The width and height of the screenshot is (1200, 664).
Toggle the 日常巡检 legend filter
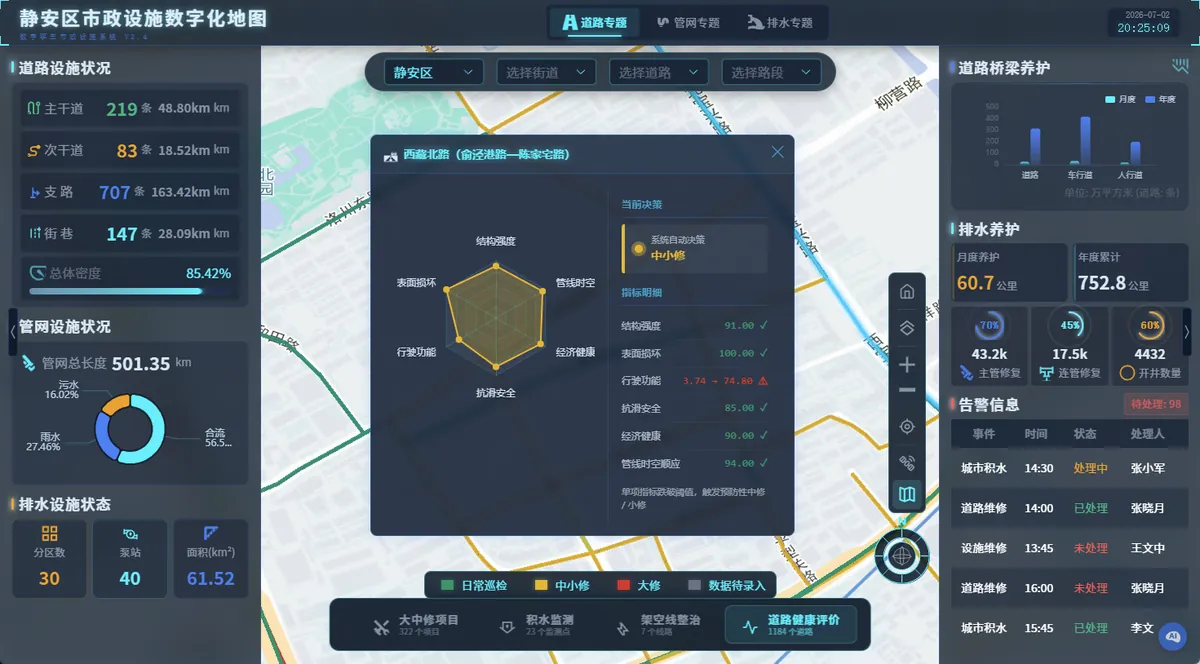click(475, 585)
